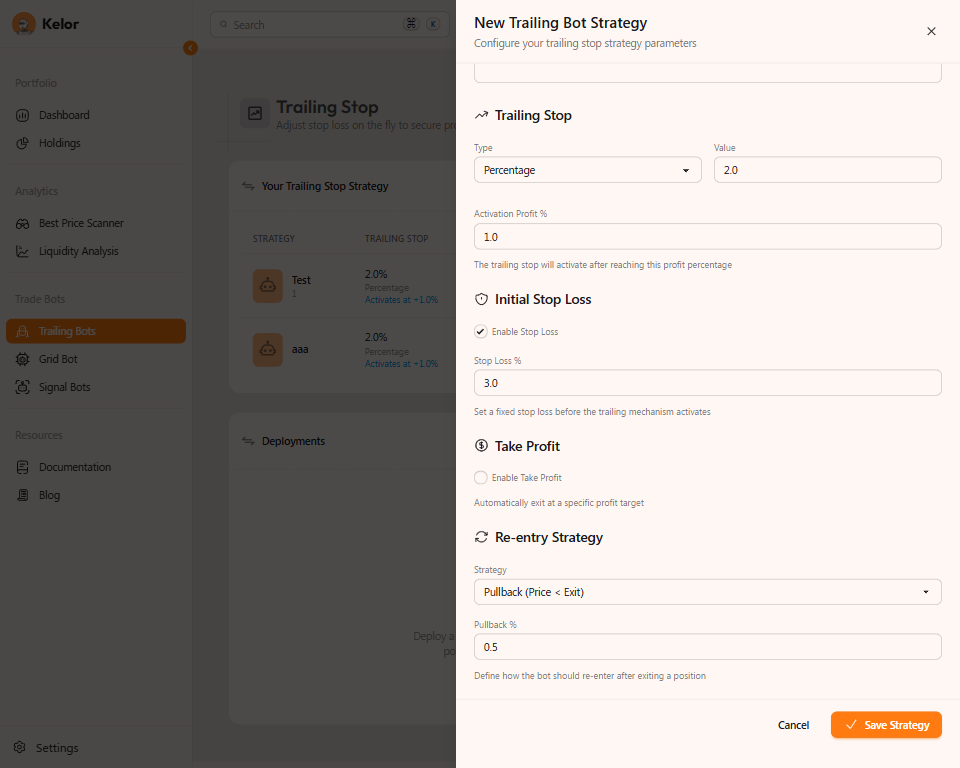
Task: Disable the Enable Stop Loss checkbox
Action: point(481,331)
